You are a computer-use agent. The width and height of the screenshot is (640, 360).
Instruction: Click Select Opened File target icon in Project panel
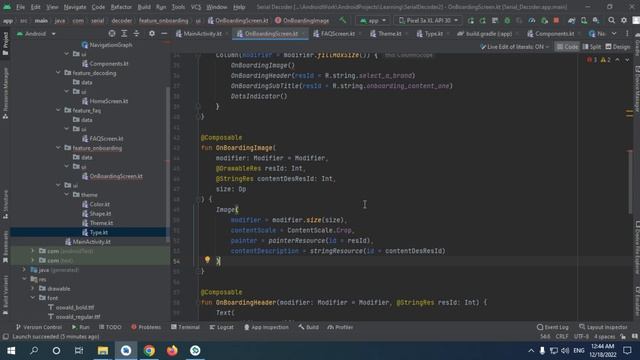tap(112, 33)
